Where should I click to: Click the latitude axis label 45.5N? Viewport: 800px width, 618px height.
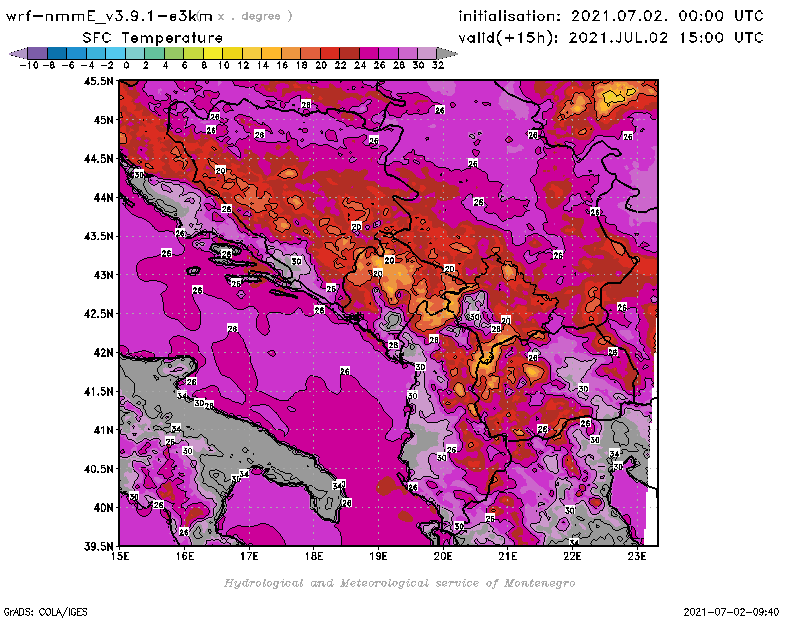[99, 81]
